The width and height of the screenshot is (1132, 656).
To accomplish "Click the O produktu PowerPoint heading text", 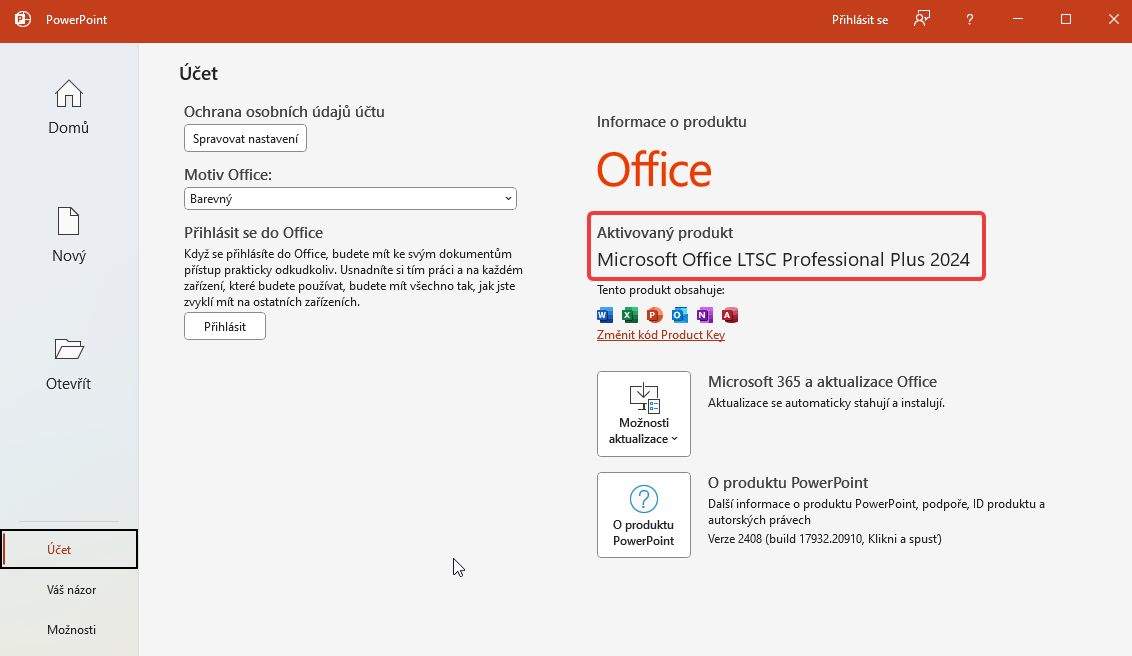I will pyautogui.click(x=788, y=483).
